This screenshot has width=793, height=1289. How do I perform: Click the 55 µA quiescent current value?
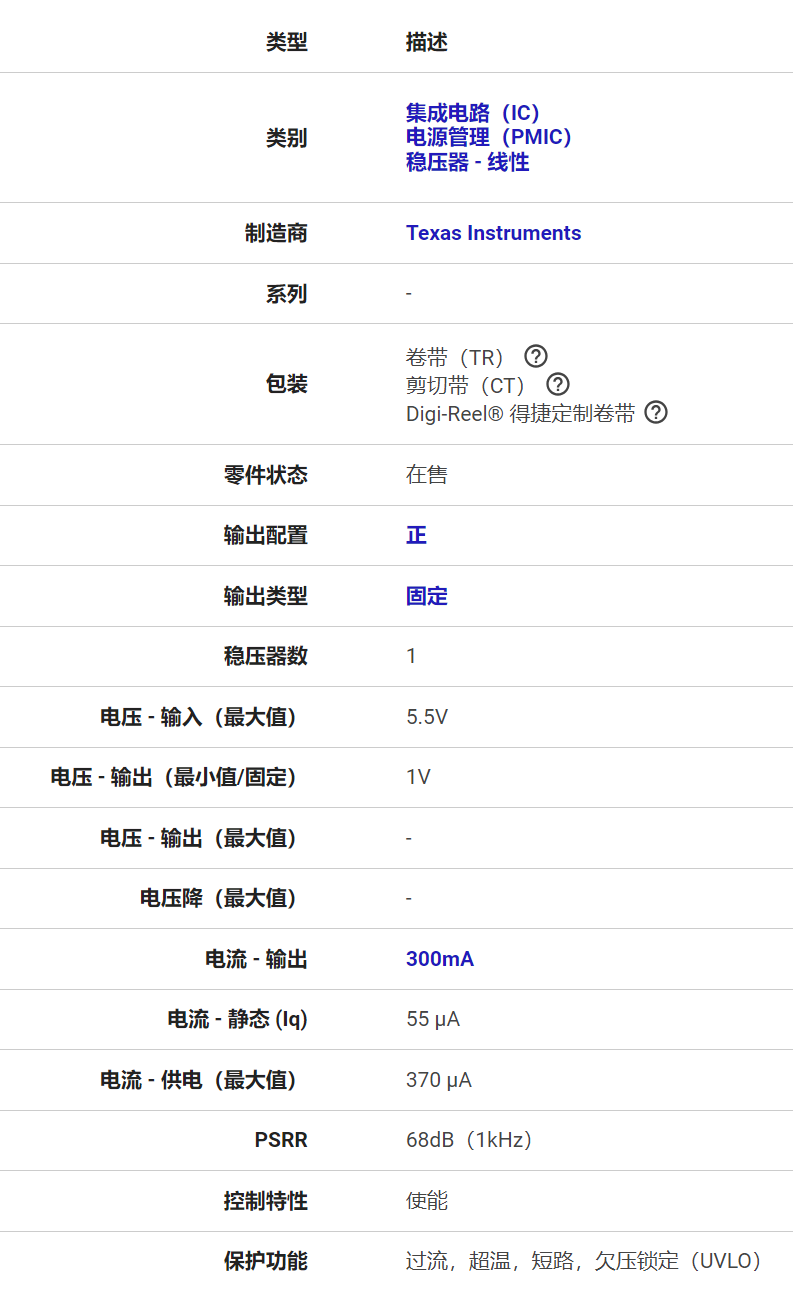pos(432,1019)
